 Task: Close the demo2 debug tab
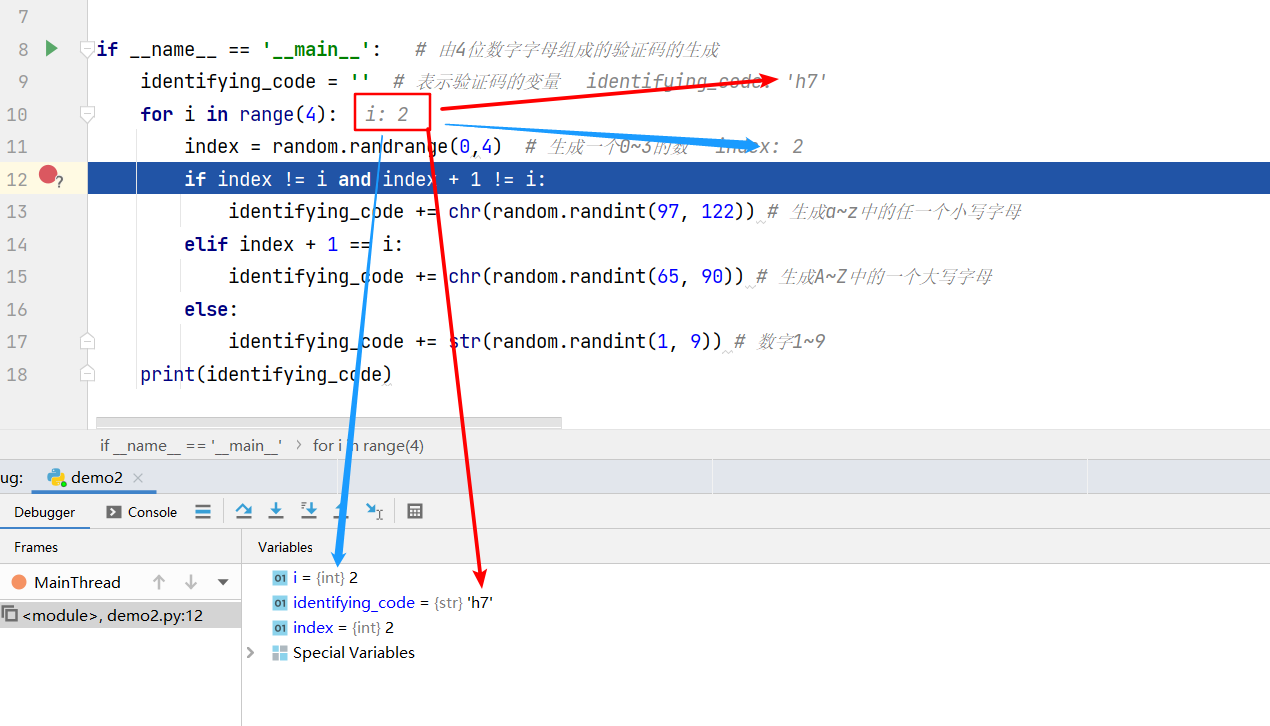(138, 478)
